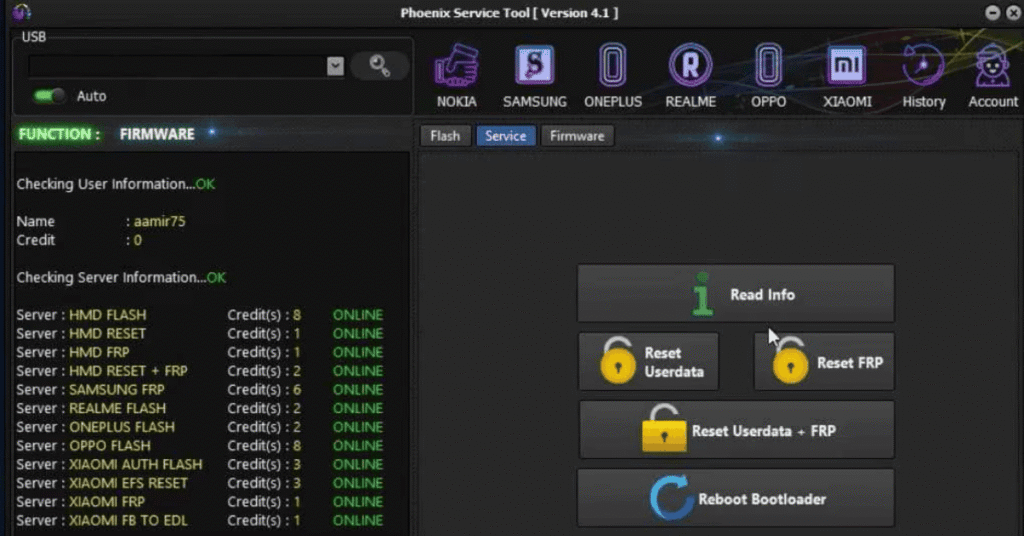Minimize the Phoenix Service Tool window
The width and height of the screenshot is (1024, 536).
(x=992, y=12)
